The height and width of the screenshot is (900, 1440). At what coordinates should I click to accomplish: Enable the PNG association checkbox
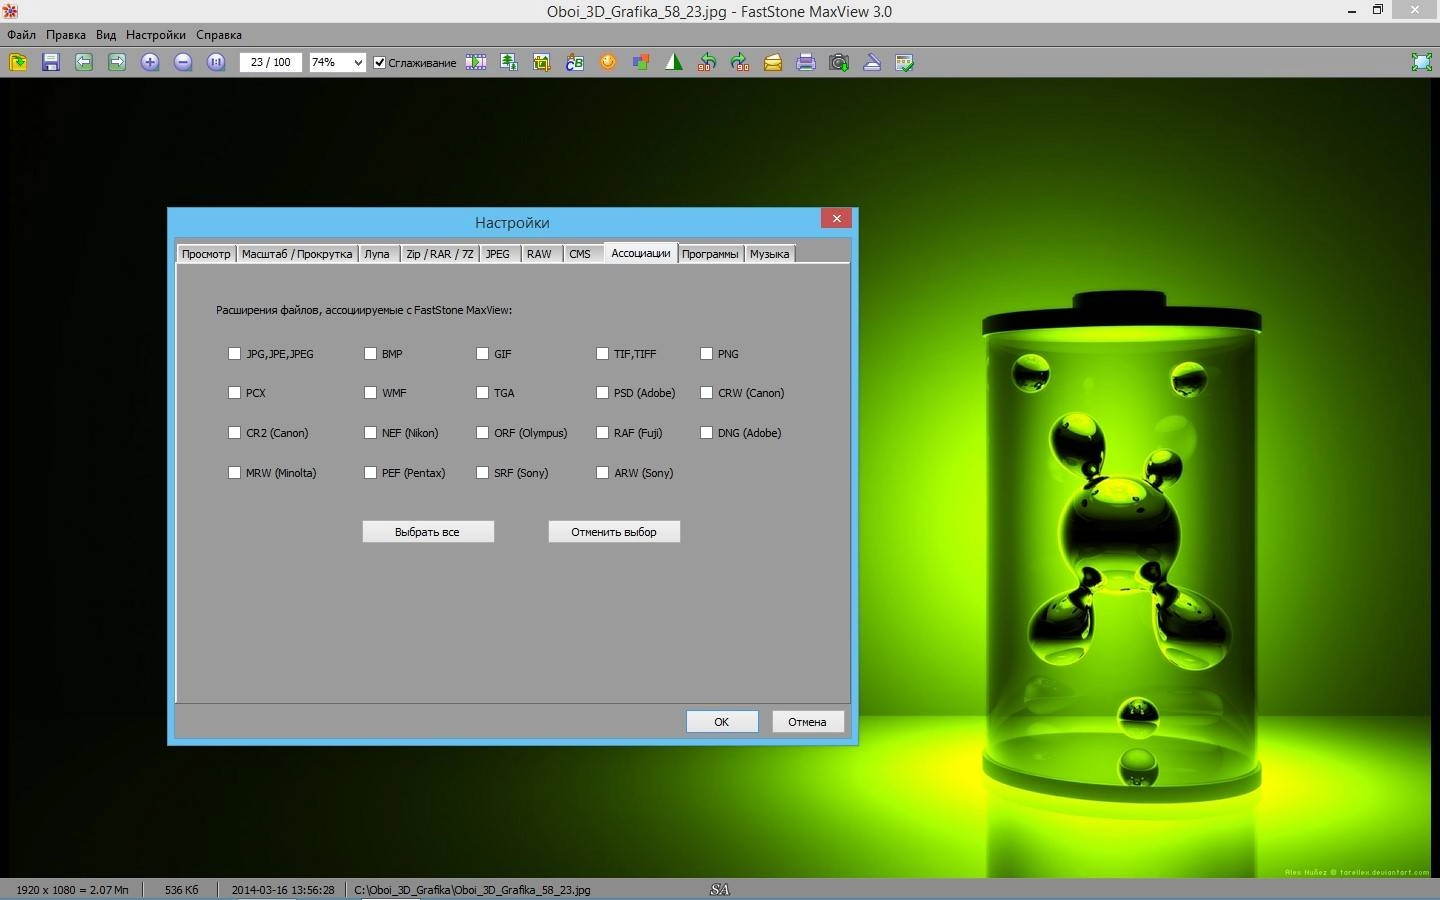pyautogui.click(x=706, y=353)
